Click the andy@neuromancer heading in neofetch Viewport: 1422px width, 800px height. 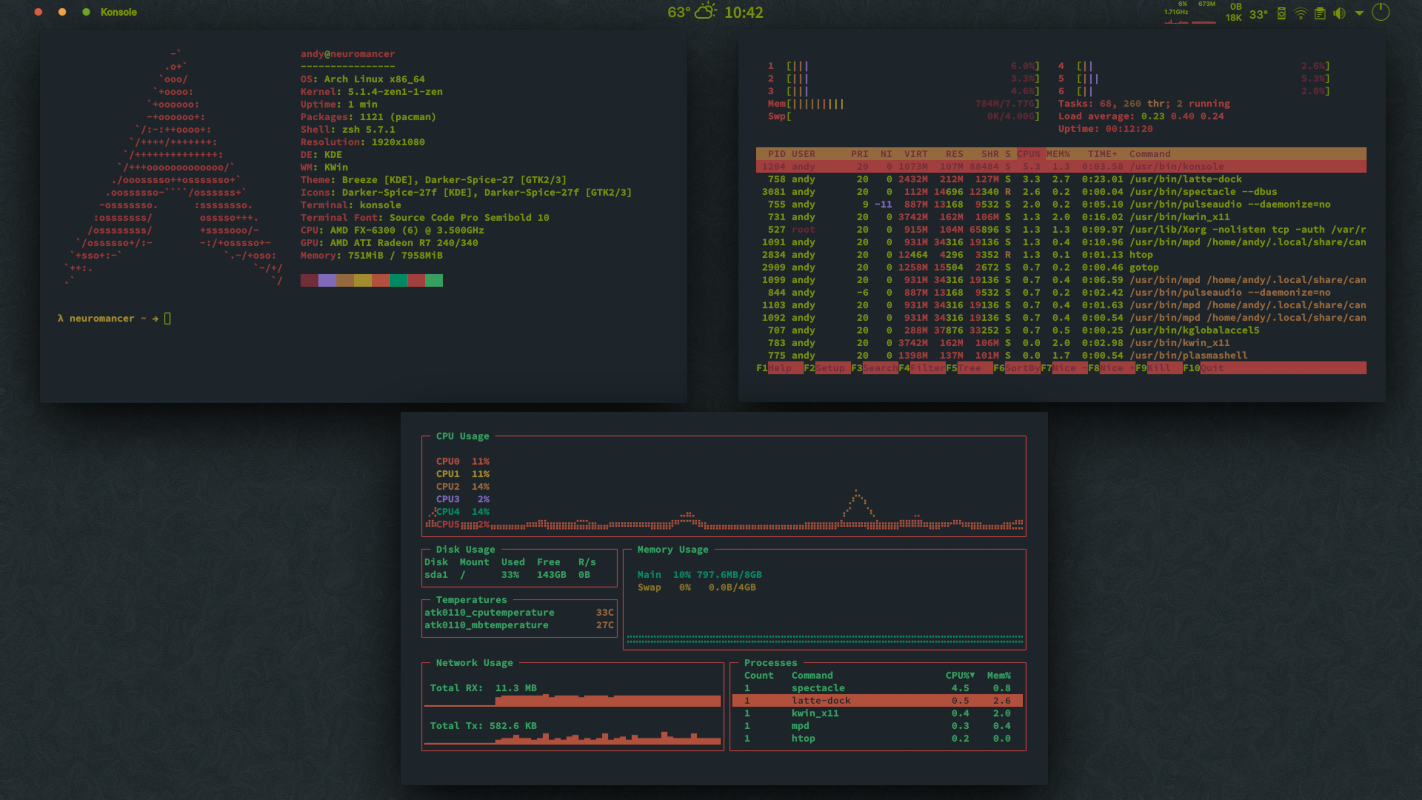pos(347,54)
